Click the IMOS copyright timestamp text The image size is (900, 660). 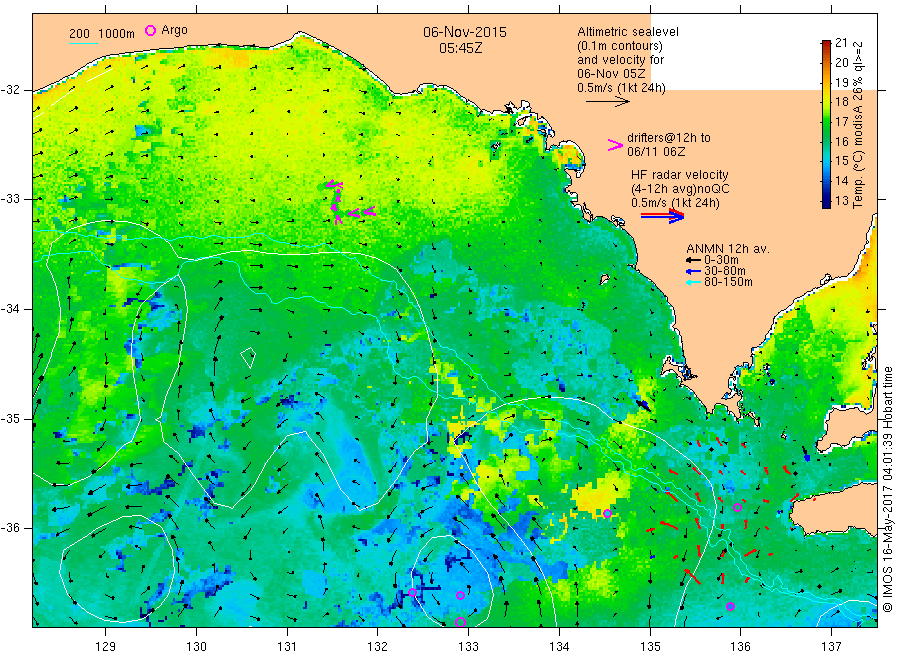(888, 490)
